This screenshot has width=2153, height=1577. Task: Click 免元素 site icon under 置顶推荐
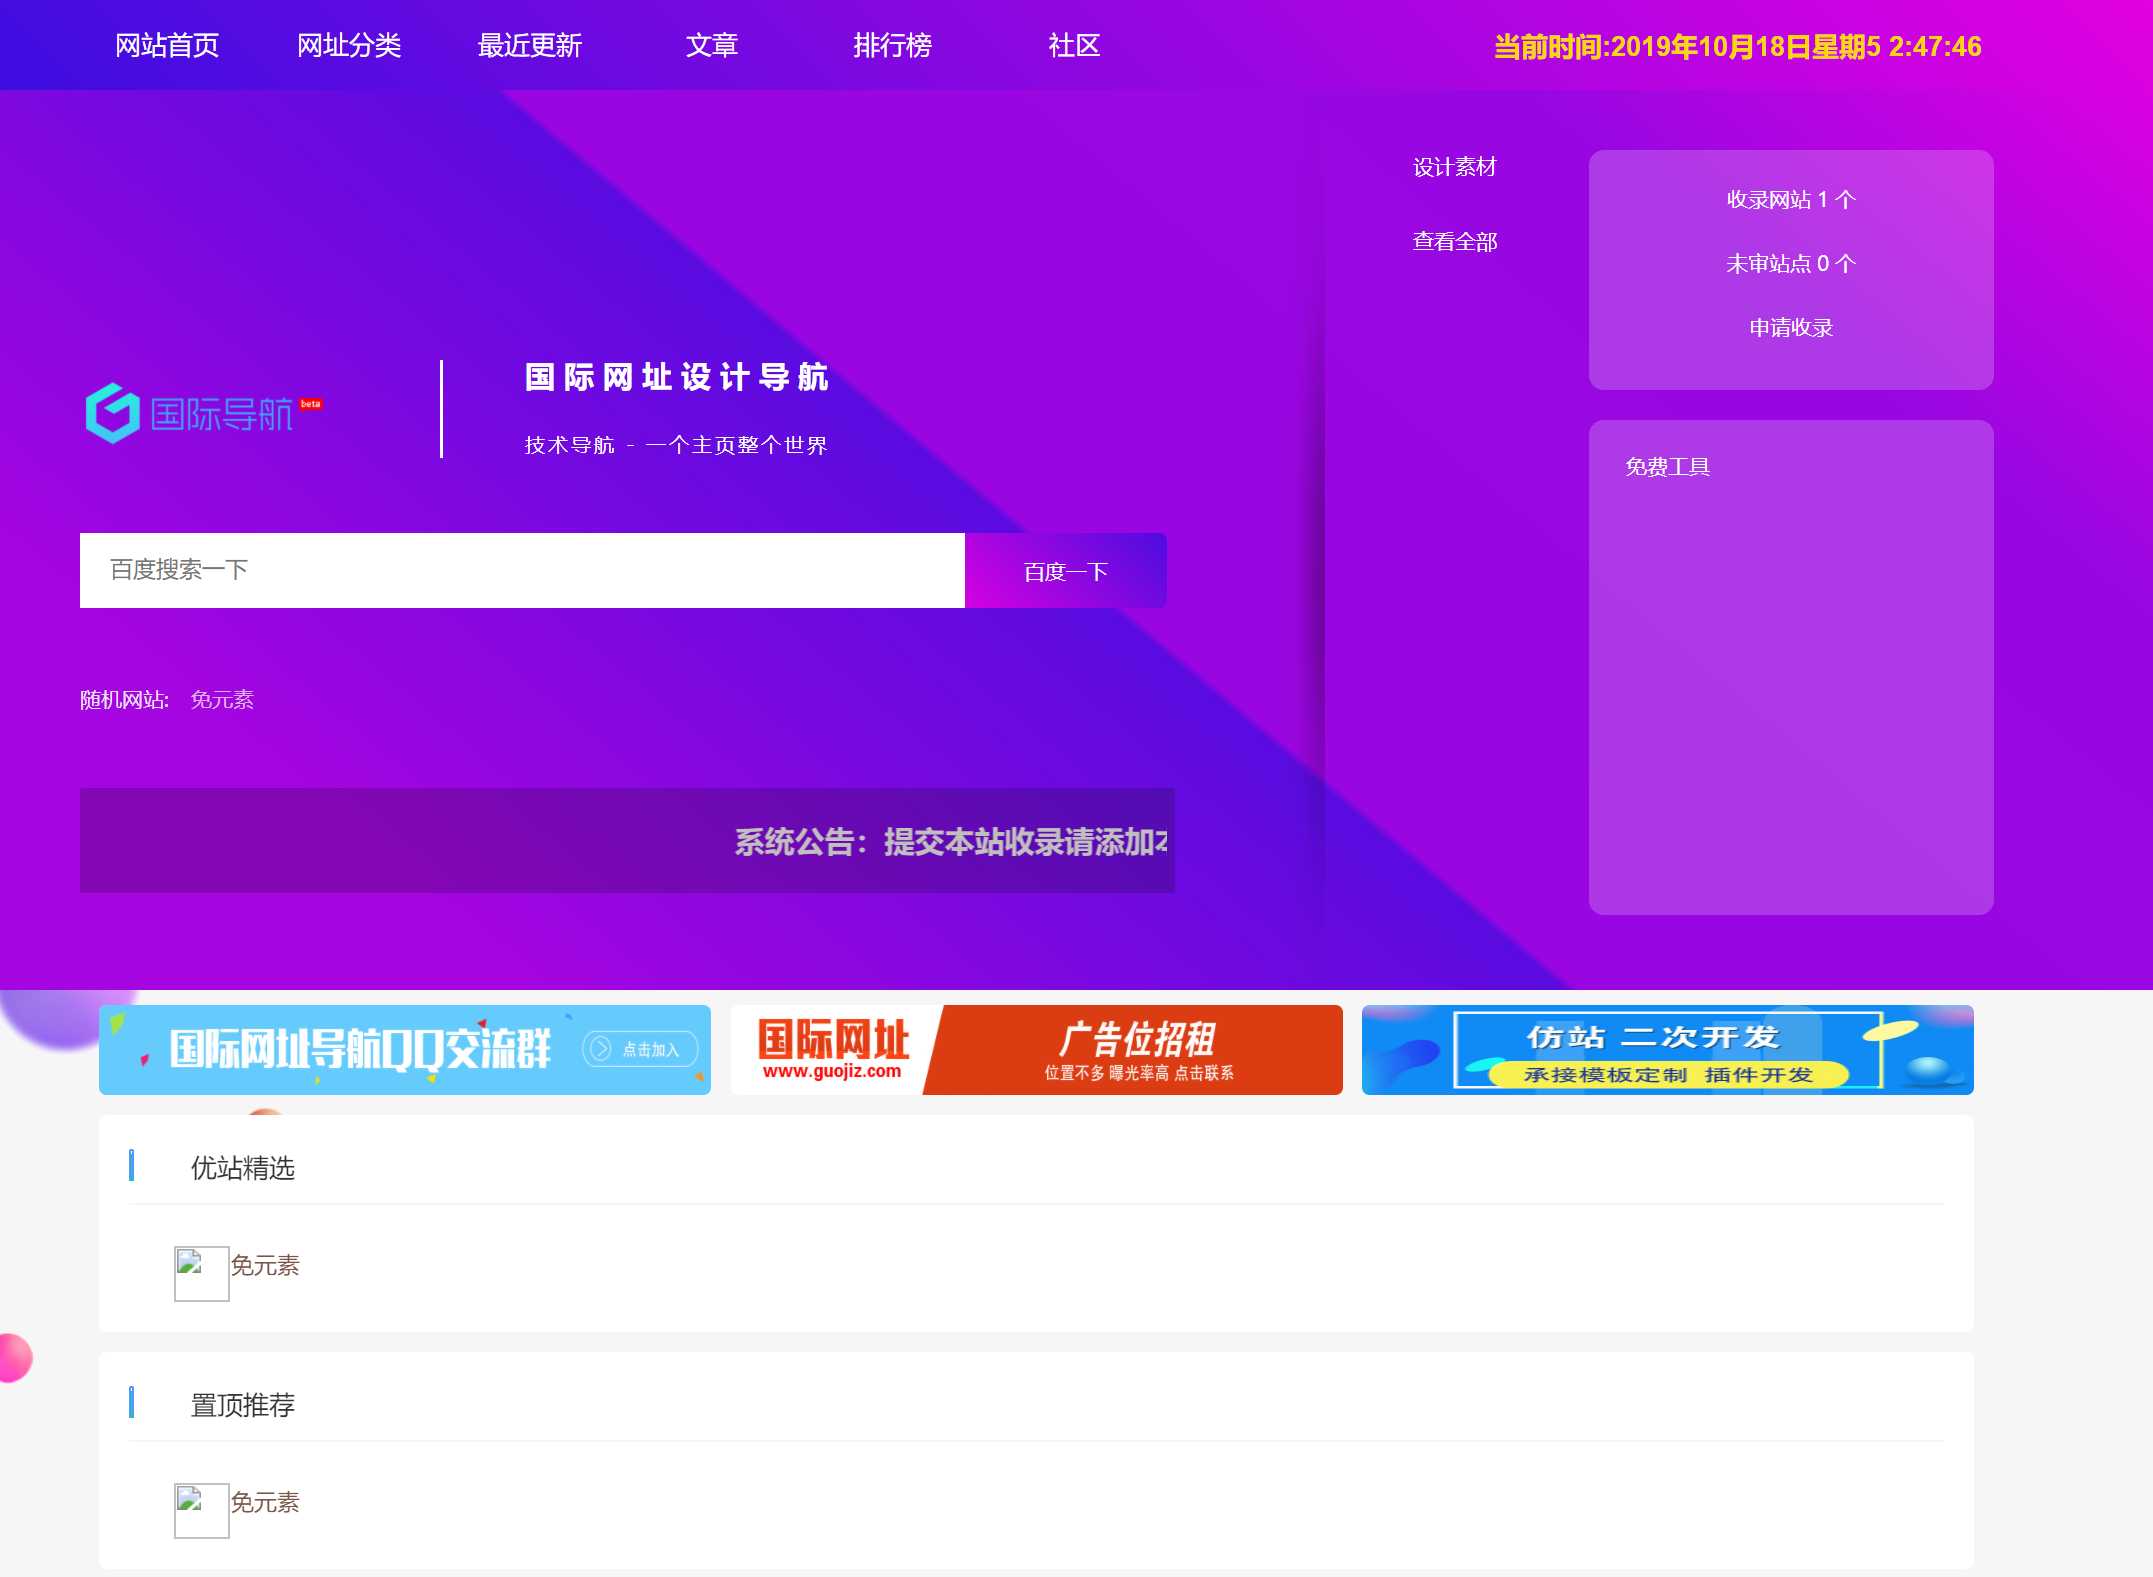(x=201, y=1509)
